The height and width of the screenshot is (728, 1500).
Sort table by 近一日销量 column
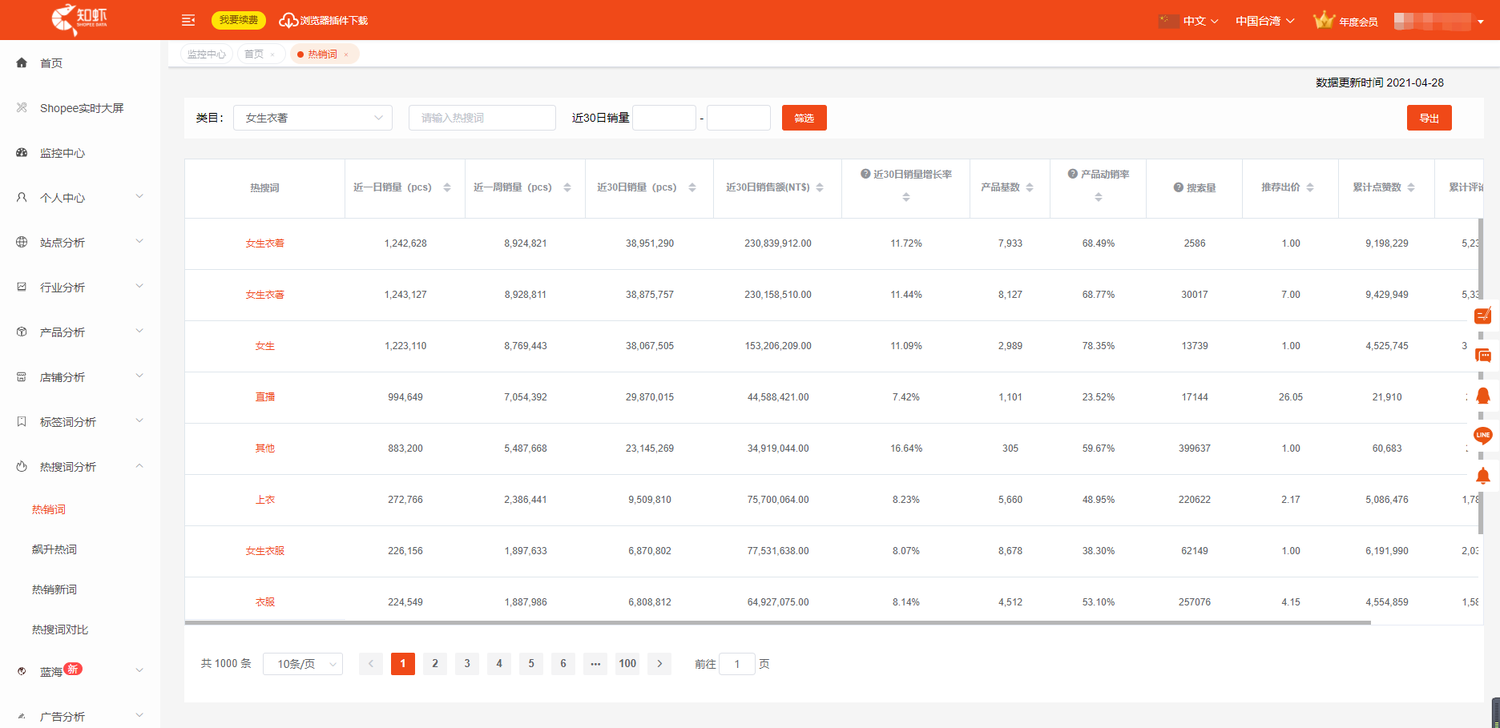point(447,188)
